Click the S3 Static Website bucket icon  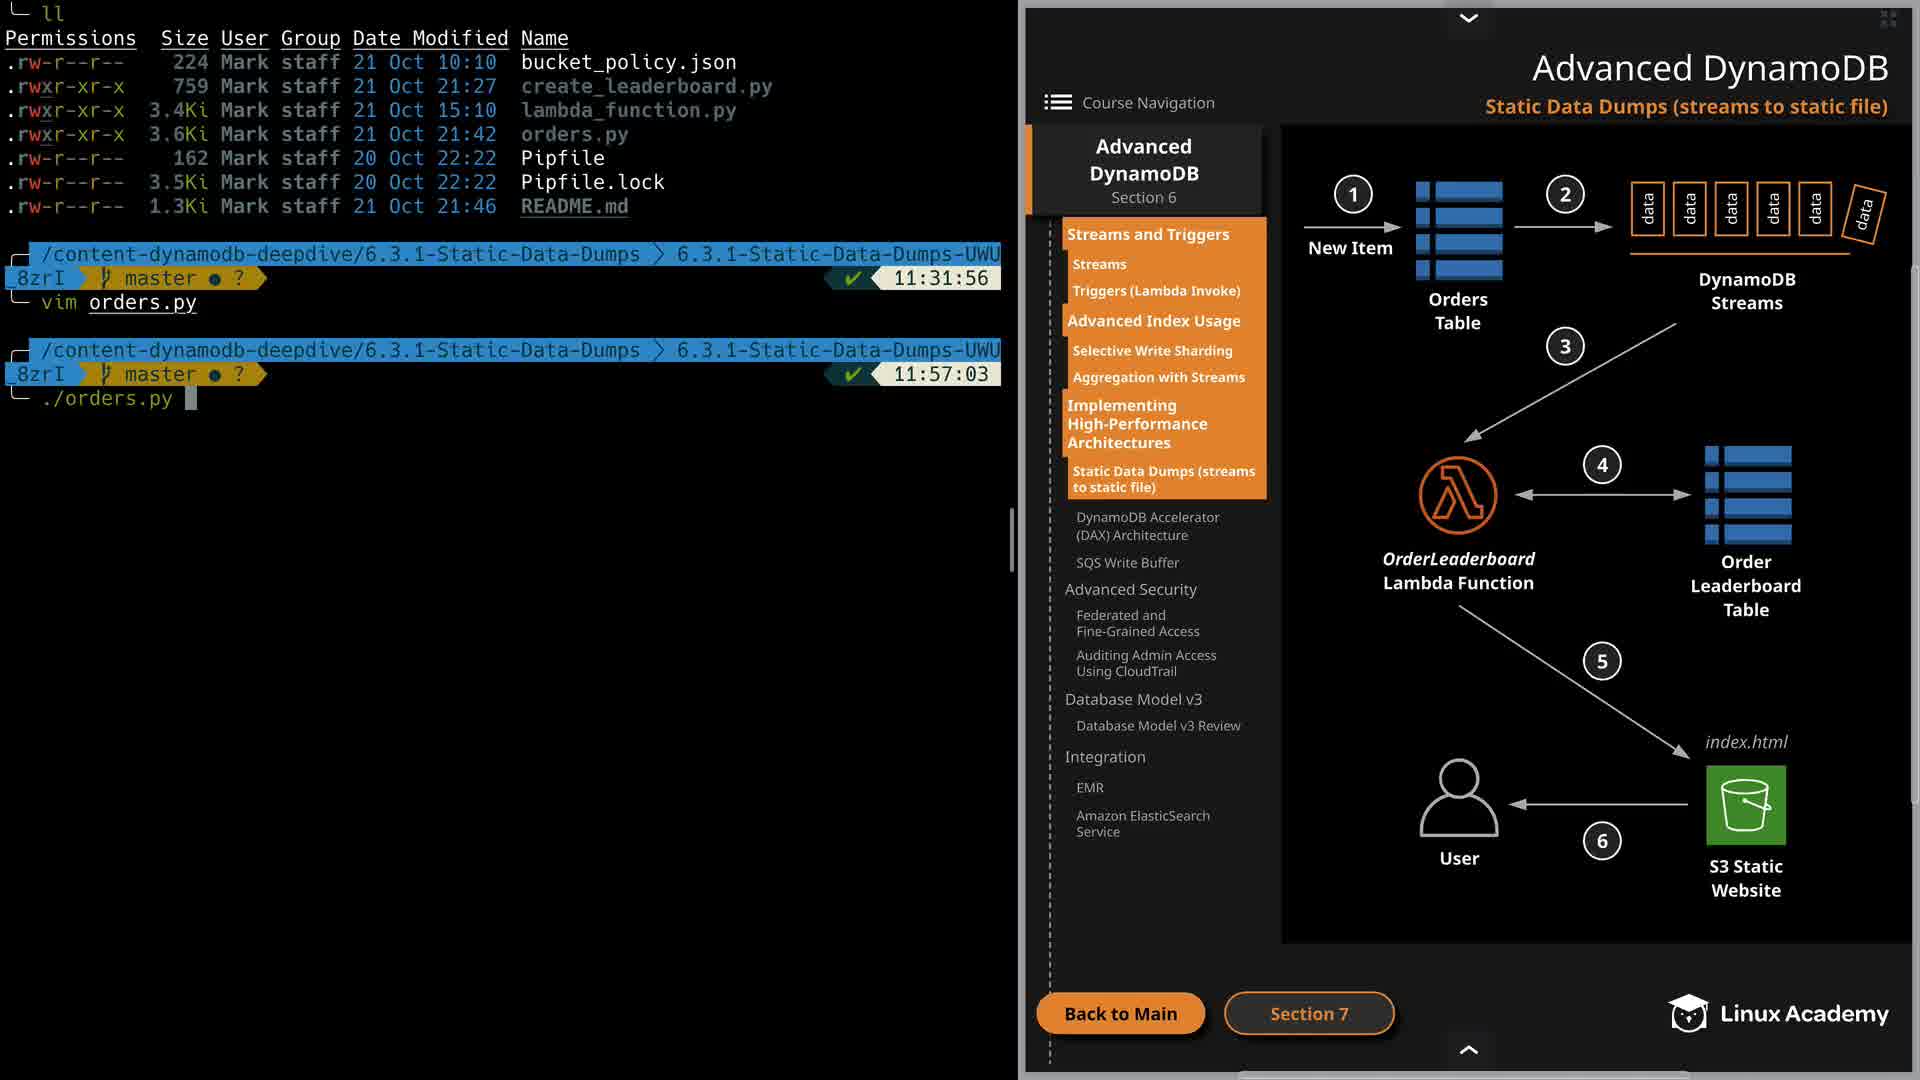pos(1745,805)
